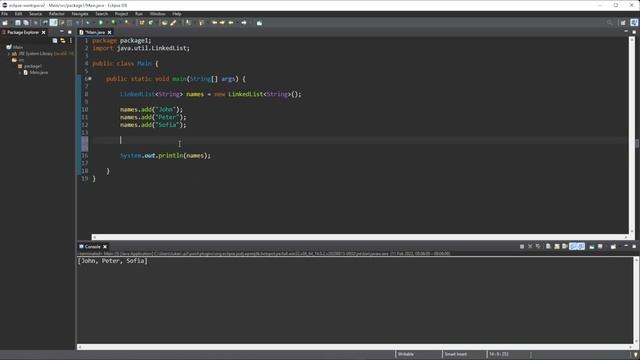Toggle Word Wrap in the Console

click(x=565, y=247)
